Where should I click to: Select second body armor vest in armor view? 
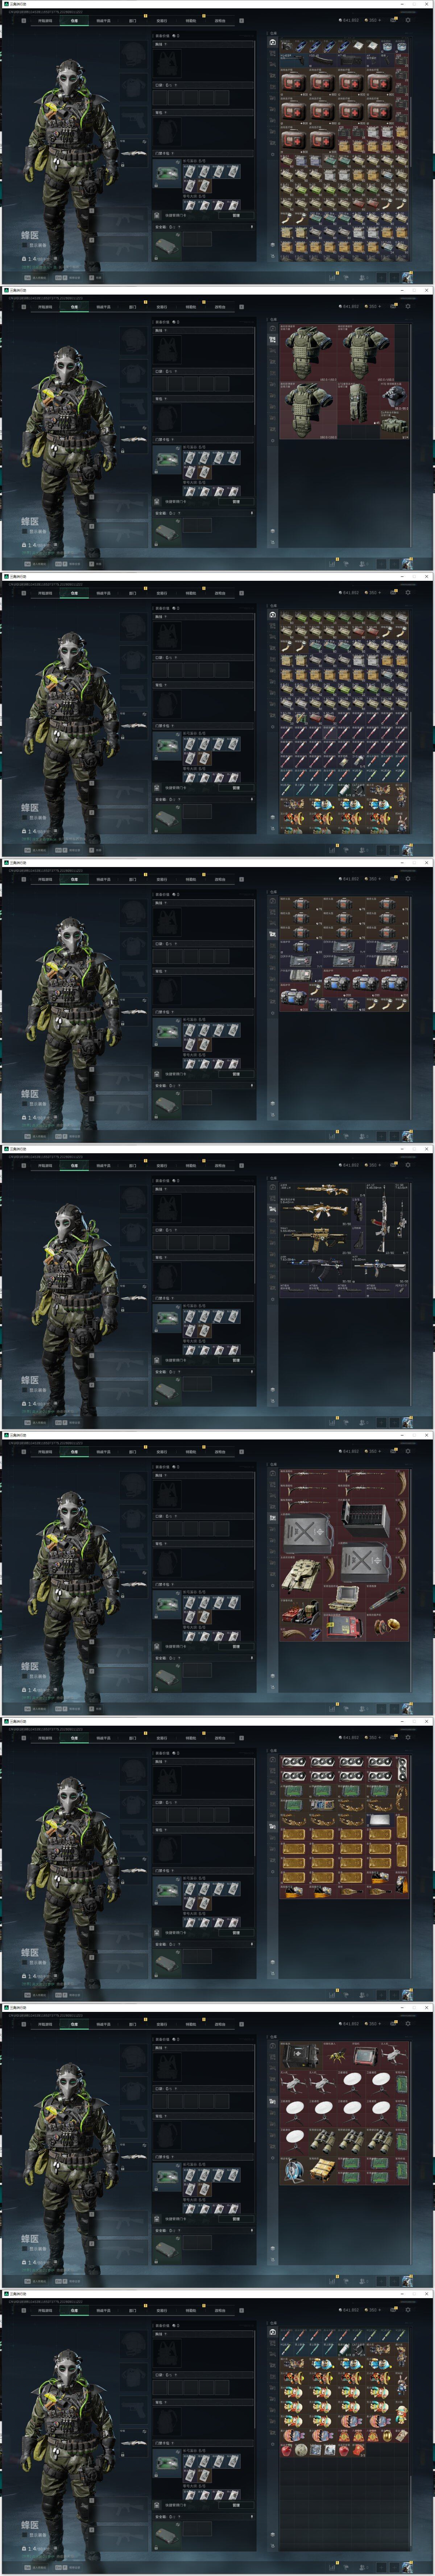click(x=366, y=352)
